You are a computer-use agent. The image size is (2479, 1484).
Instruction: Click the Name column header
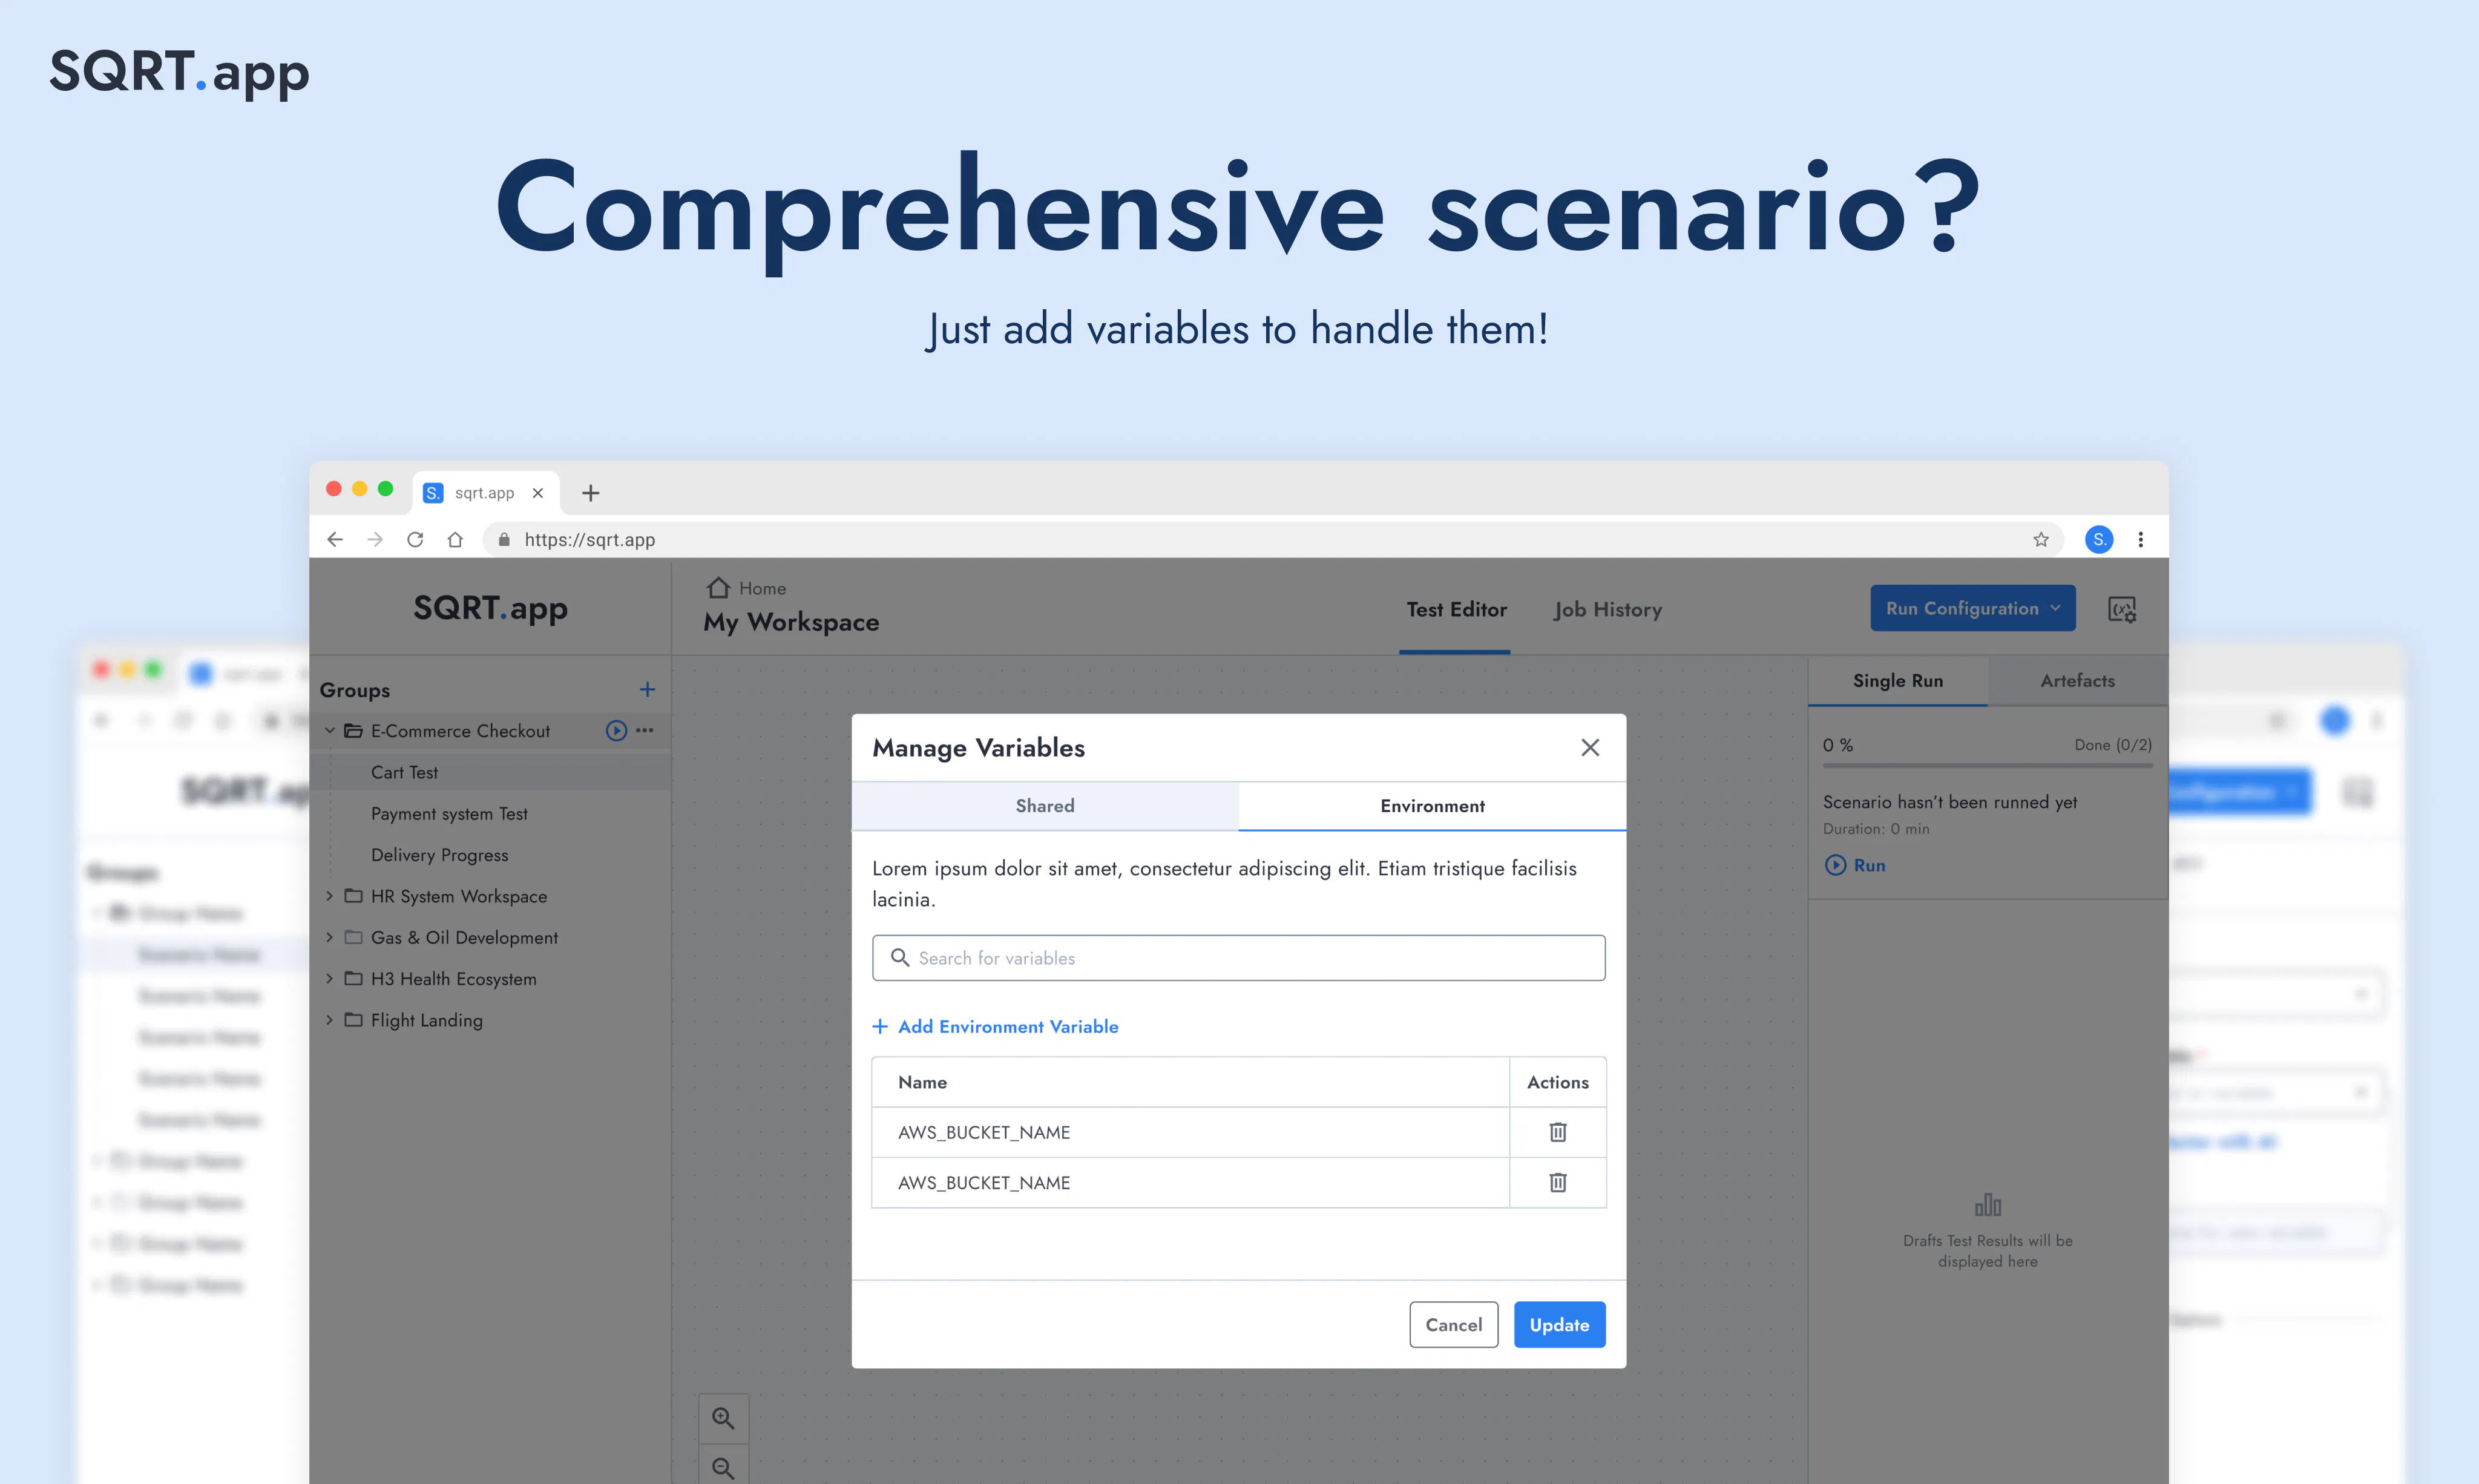(x=922, y=1082)
